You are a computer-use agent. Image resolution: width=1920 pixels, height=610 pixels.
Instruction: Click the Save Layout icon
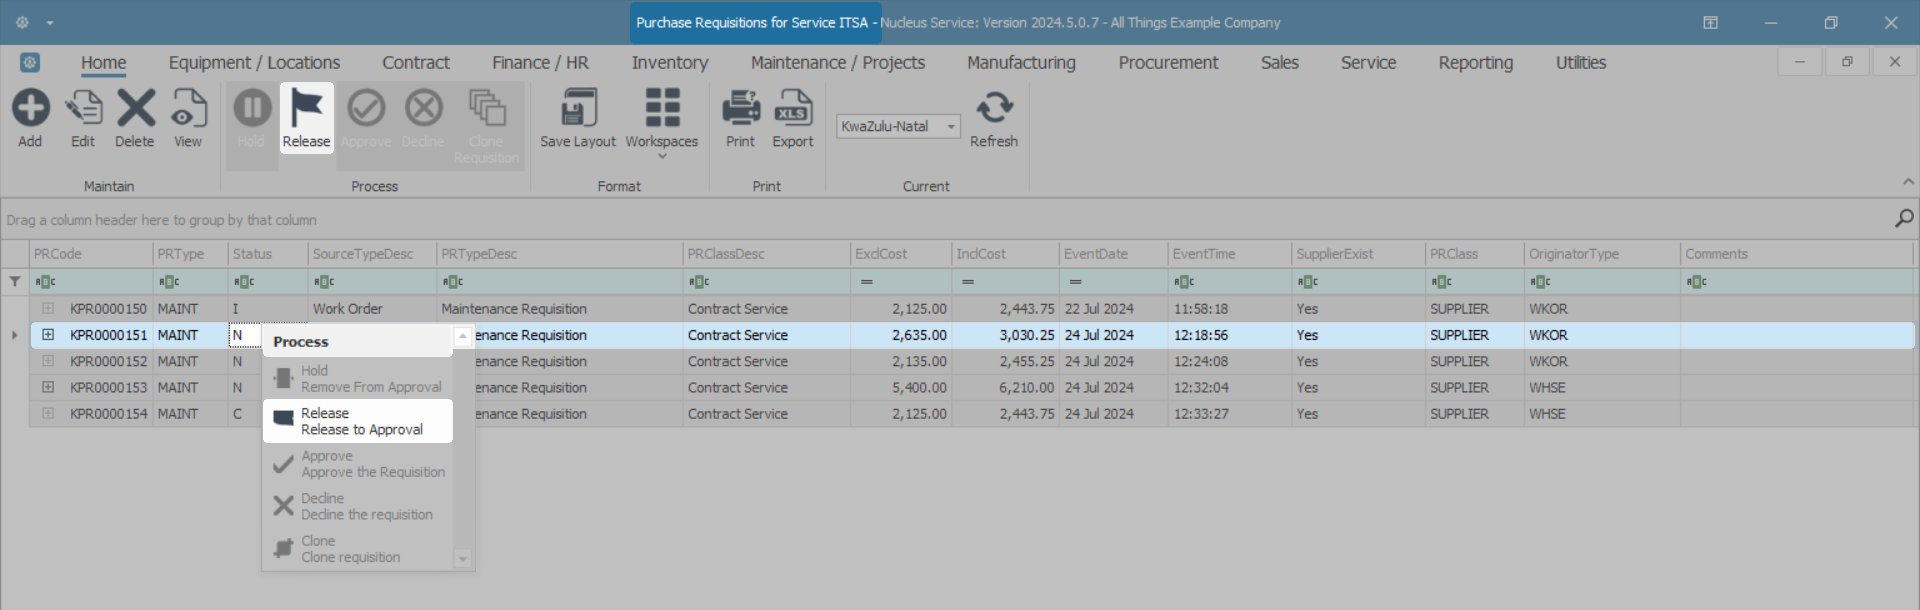pyautogui.click(x=578, y=108)
